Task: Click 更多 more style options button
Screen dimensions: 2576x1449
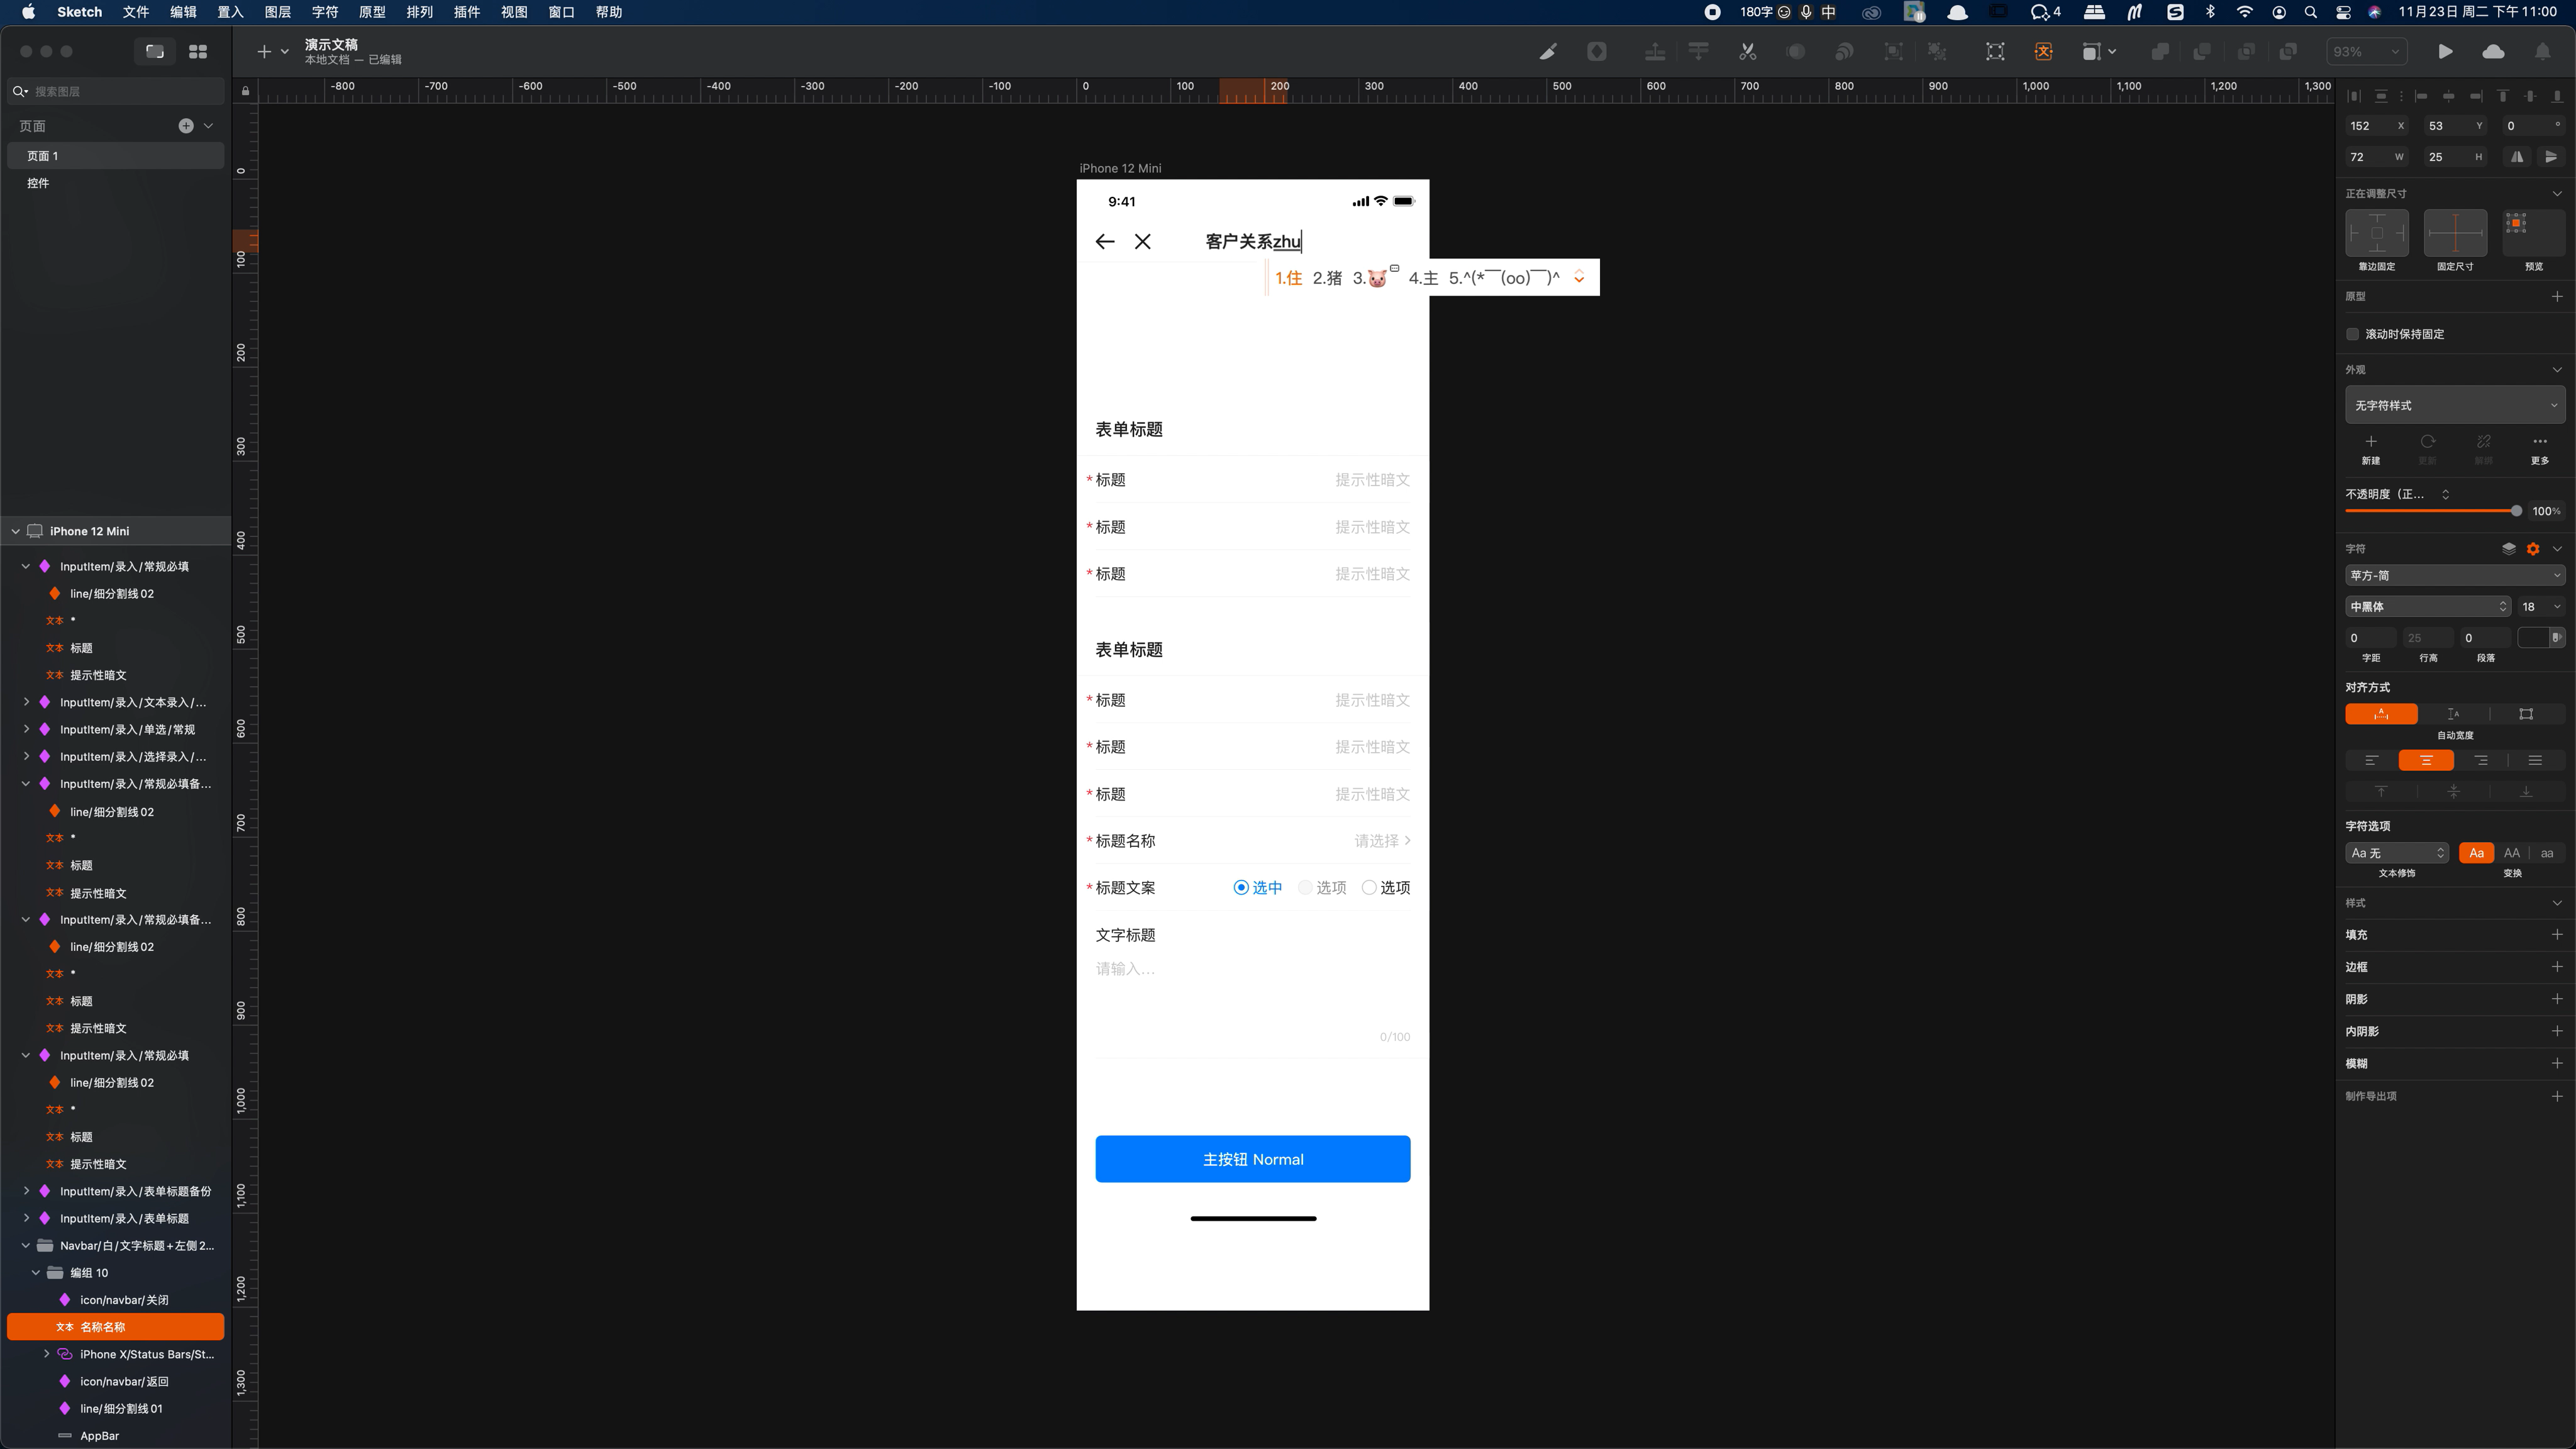Action: pyautogui.click(x=2540, y=449)
